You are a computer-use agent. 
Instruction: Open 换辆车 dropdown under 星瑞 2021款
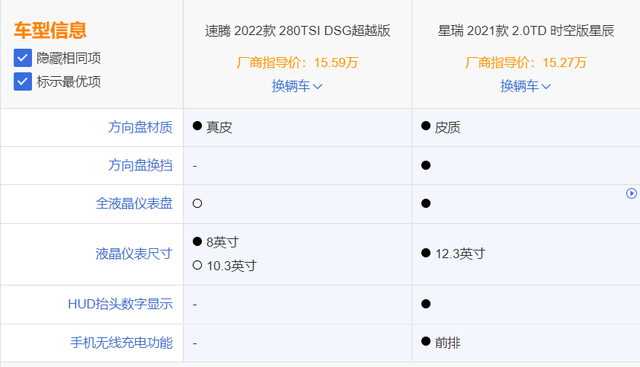point(526,86)
